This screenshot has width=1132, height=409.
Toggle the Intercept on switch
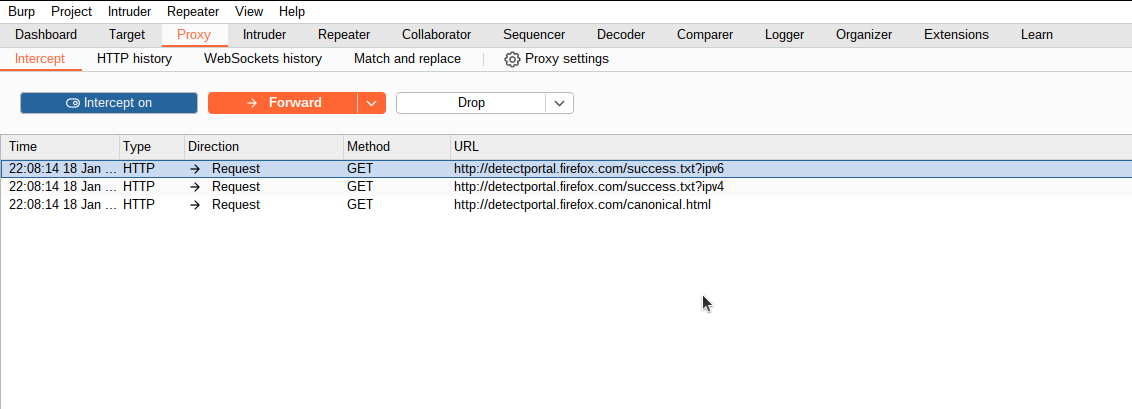(109, 102)
